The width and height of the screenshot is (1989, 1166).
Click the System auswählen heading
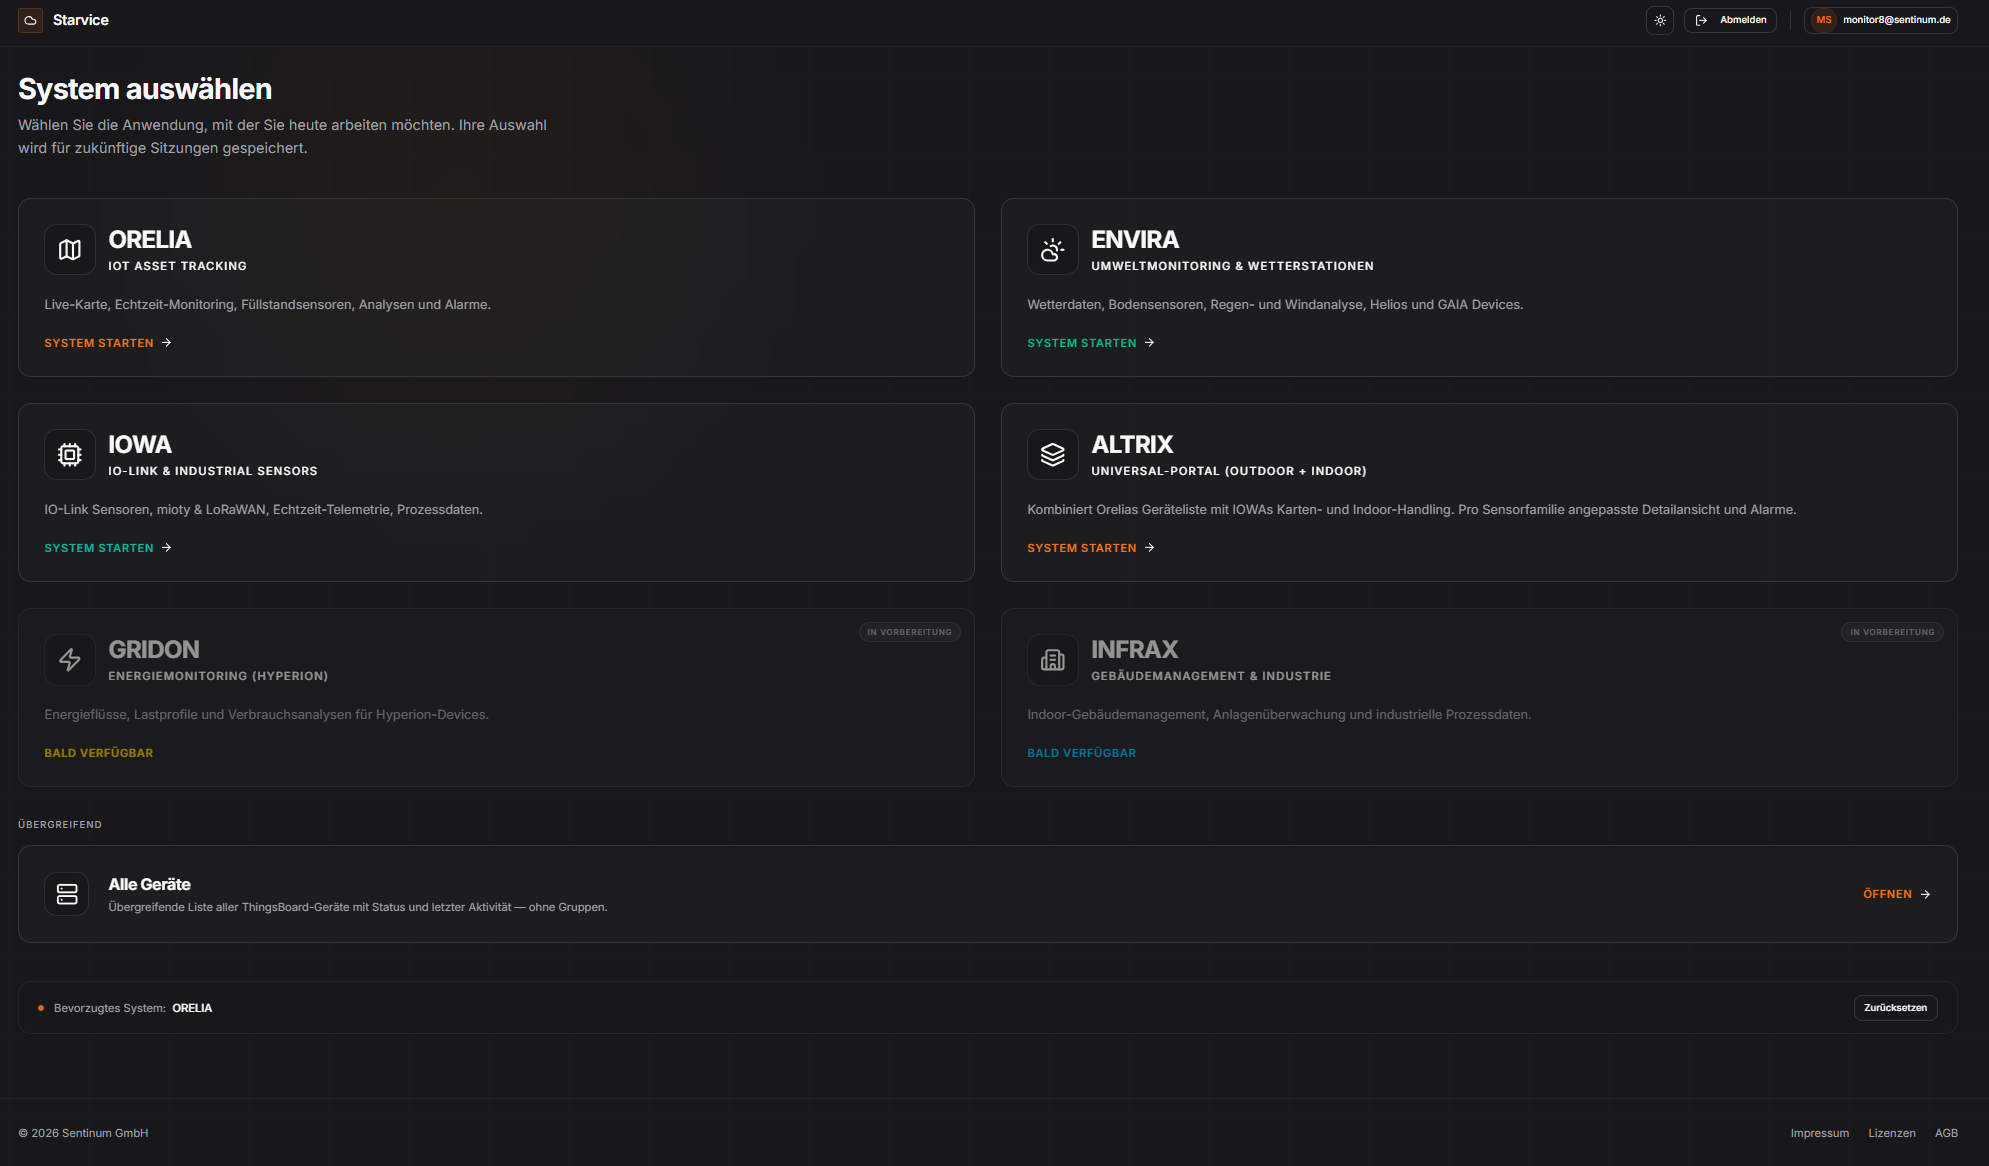pyautogui.click(x=145, y=89)
